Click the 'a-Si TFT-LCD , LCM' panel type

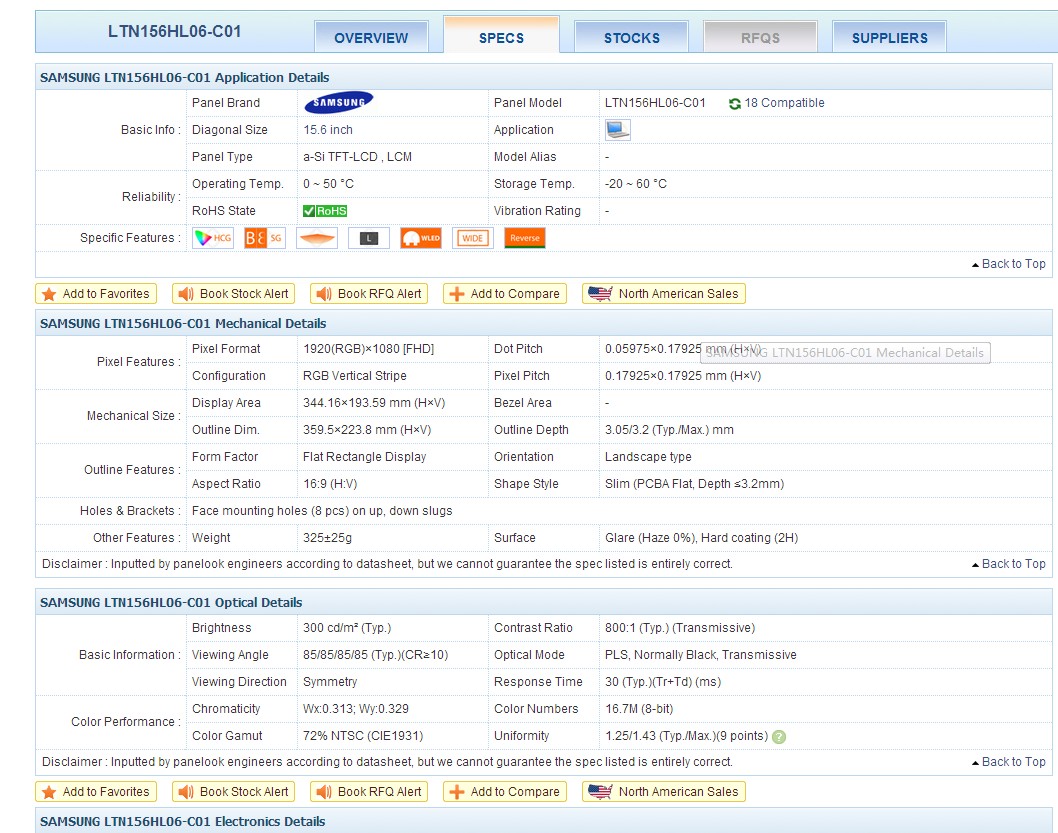[x=358, y=156]
